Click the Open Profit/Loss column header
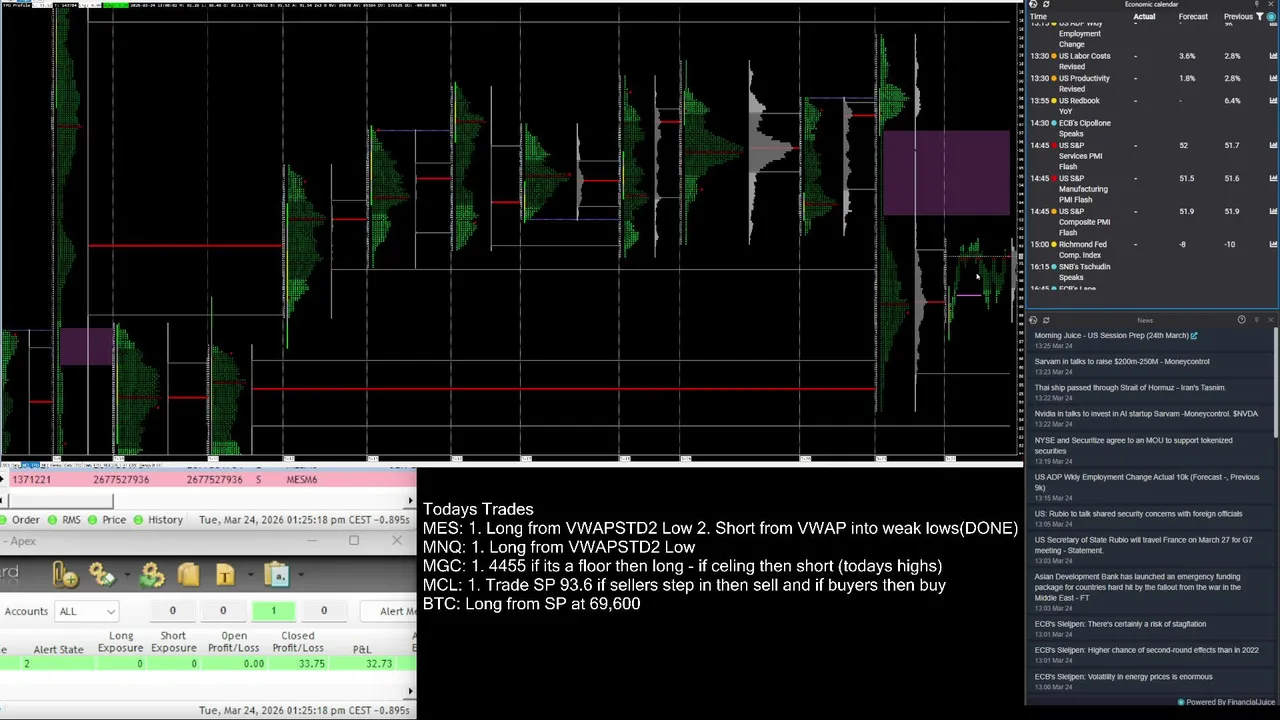 point(234,642)
